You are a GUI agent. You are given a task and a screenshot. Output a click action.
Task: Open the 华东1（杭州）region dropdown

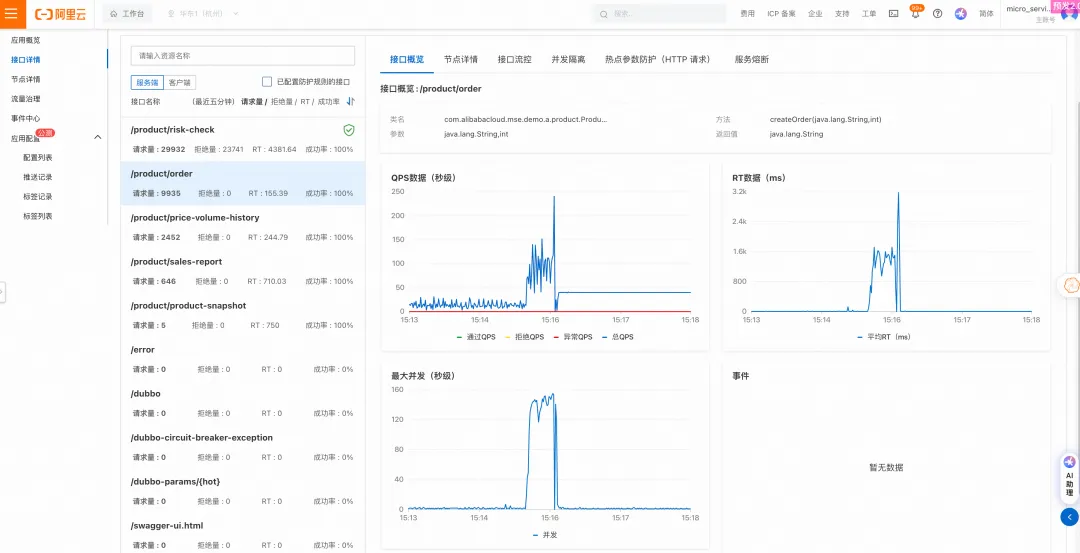[203, 14]
